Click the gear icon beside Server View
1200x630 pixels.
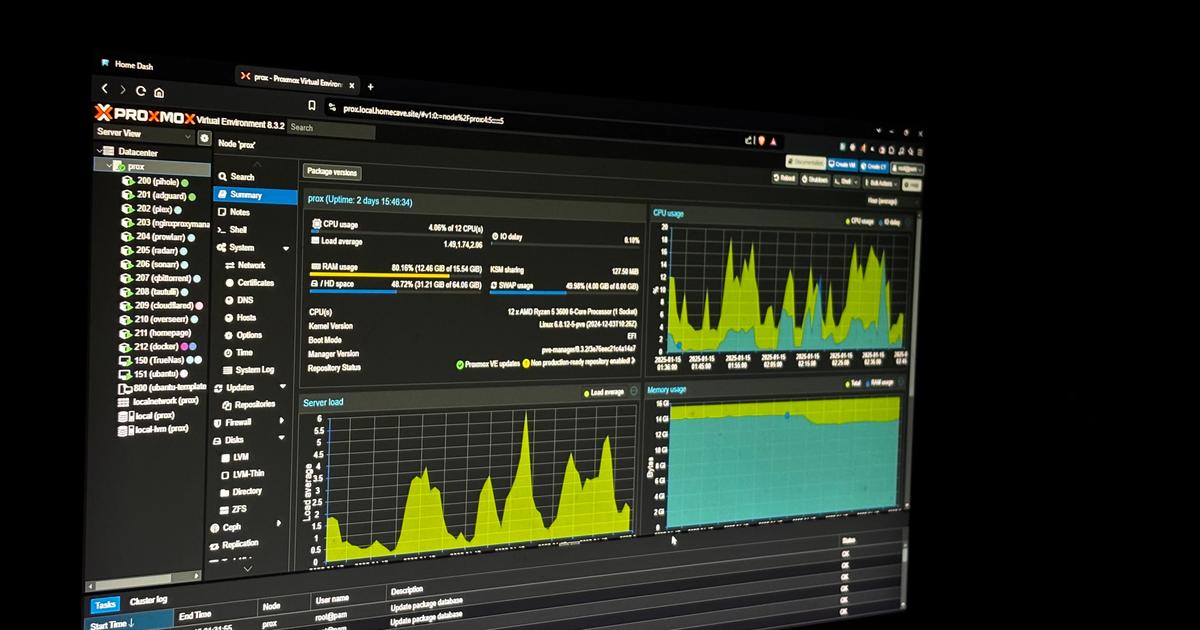(x=204, y=138)
